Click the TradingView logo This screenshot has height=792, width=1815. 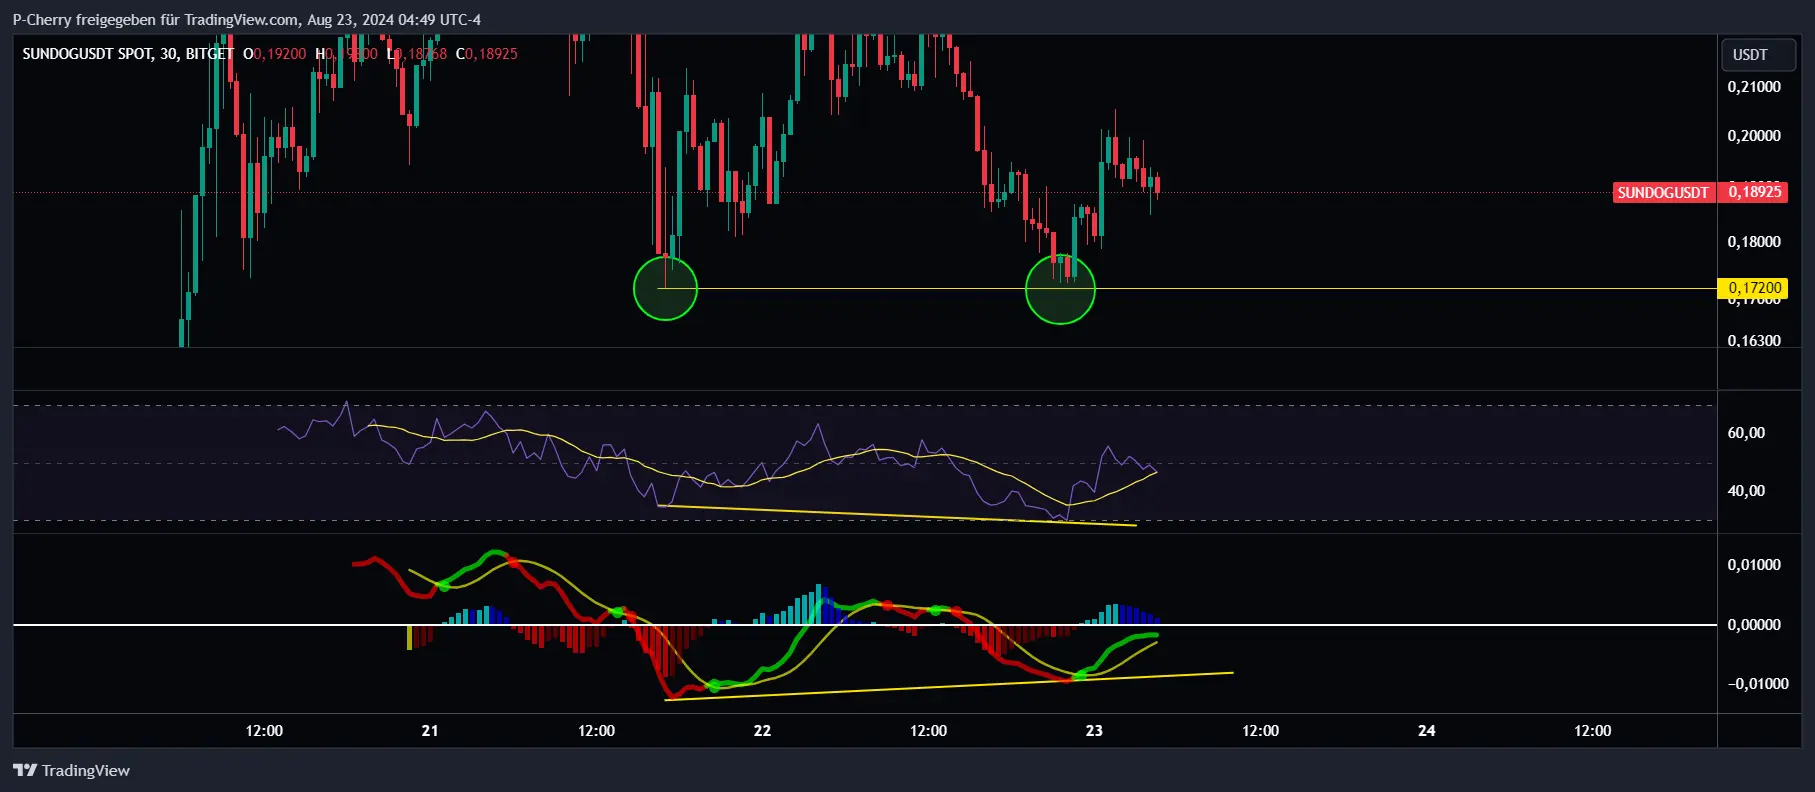click(71, 770)
